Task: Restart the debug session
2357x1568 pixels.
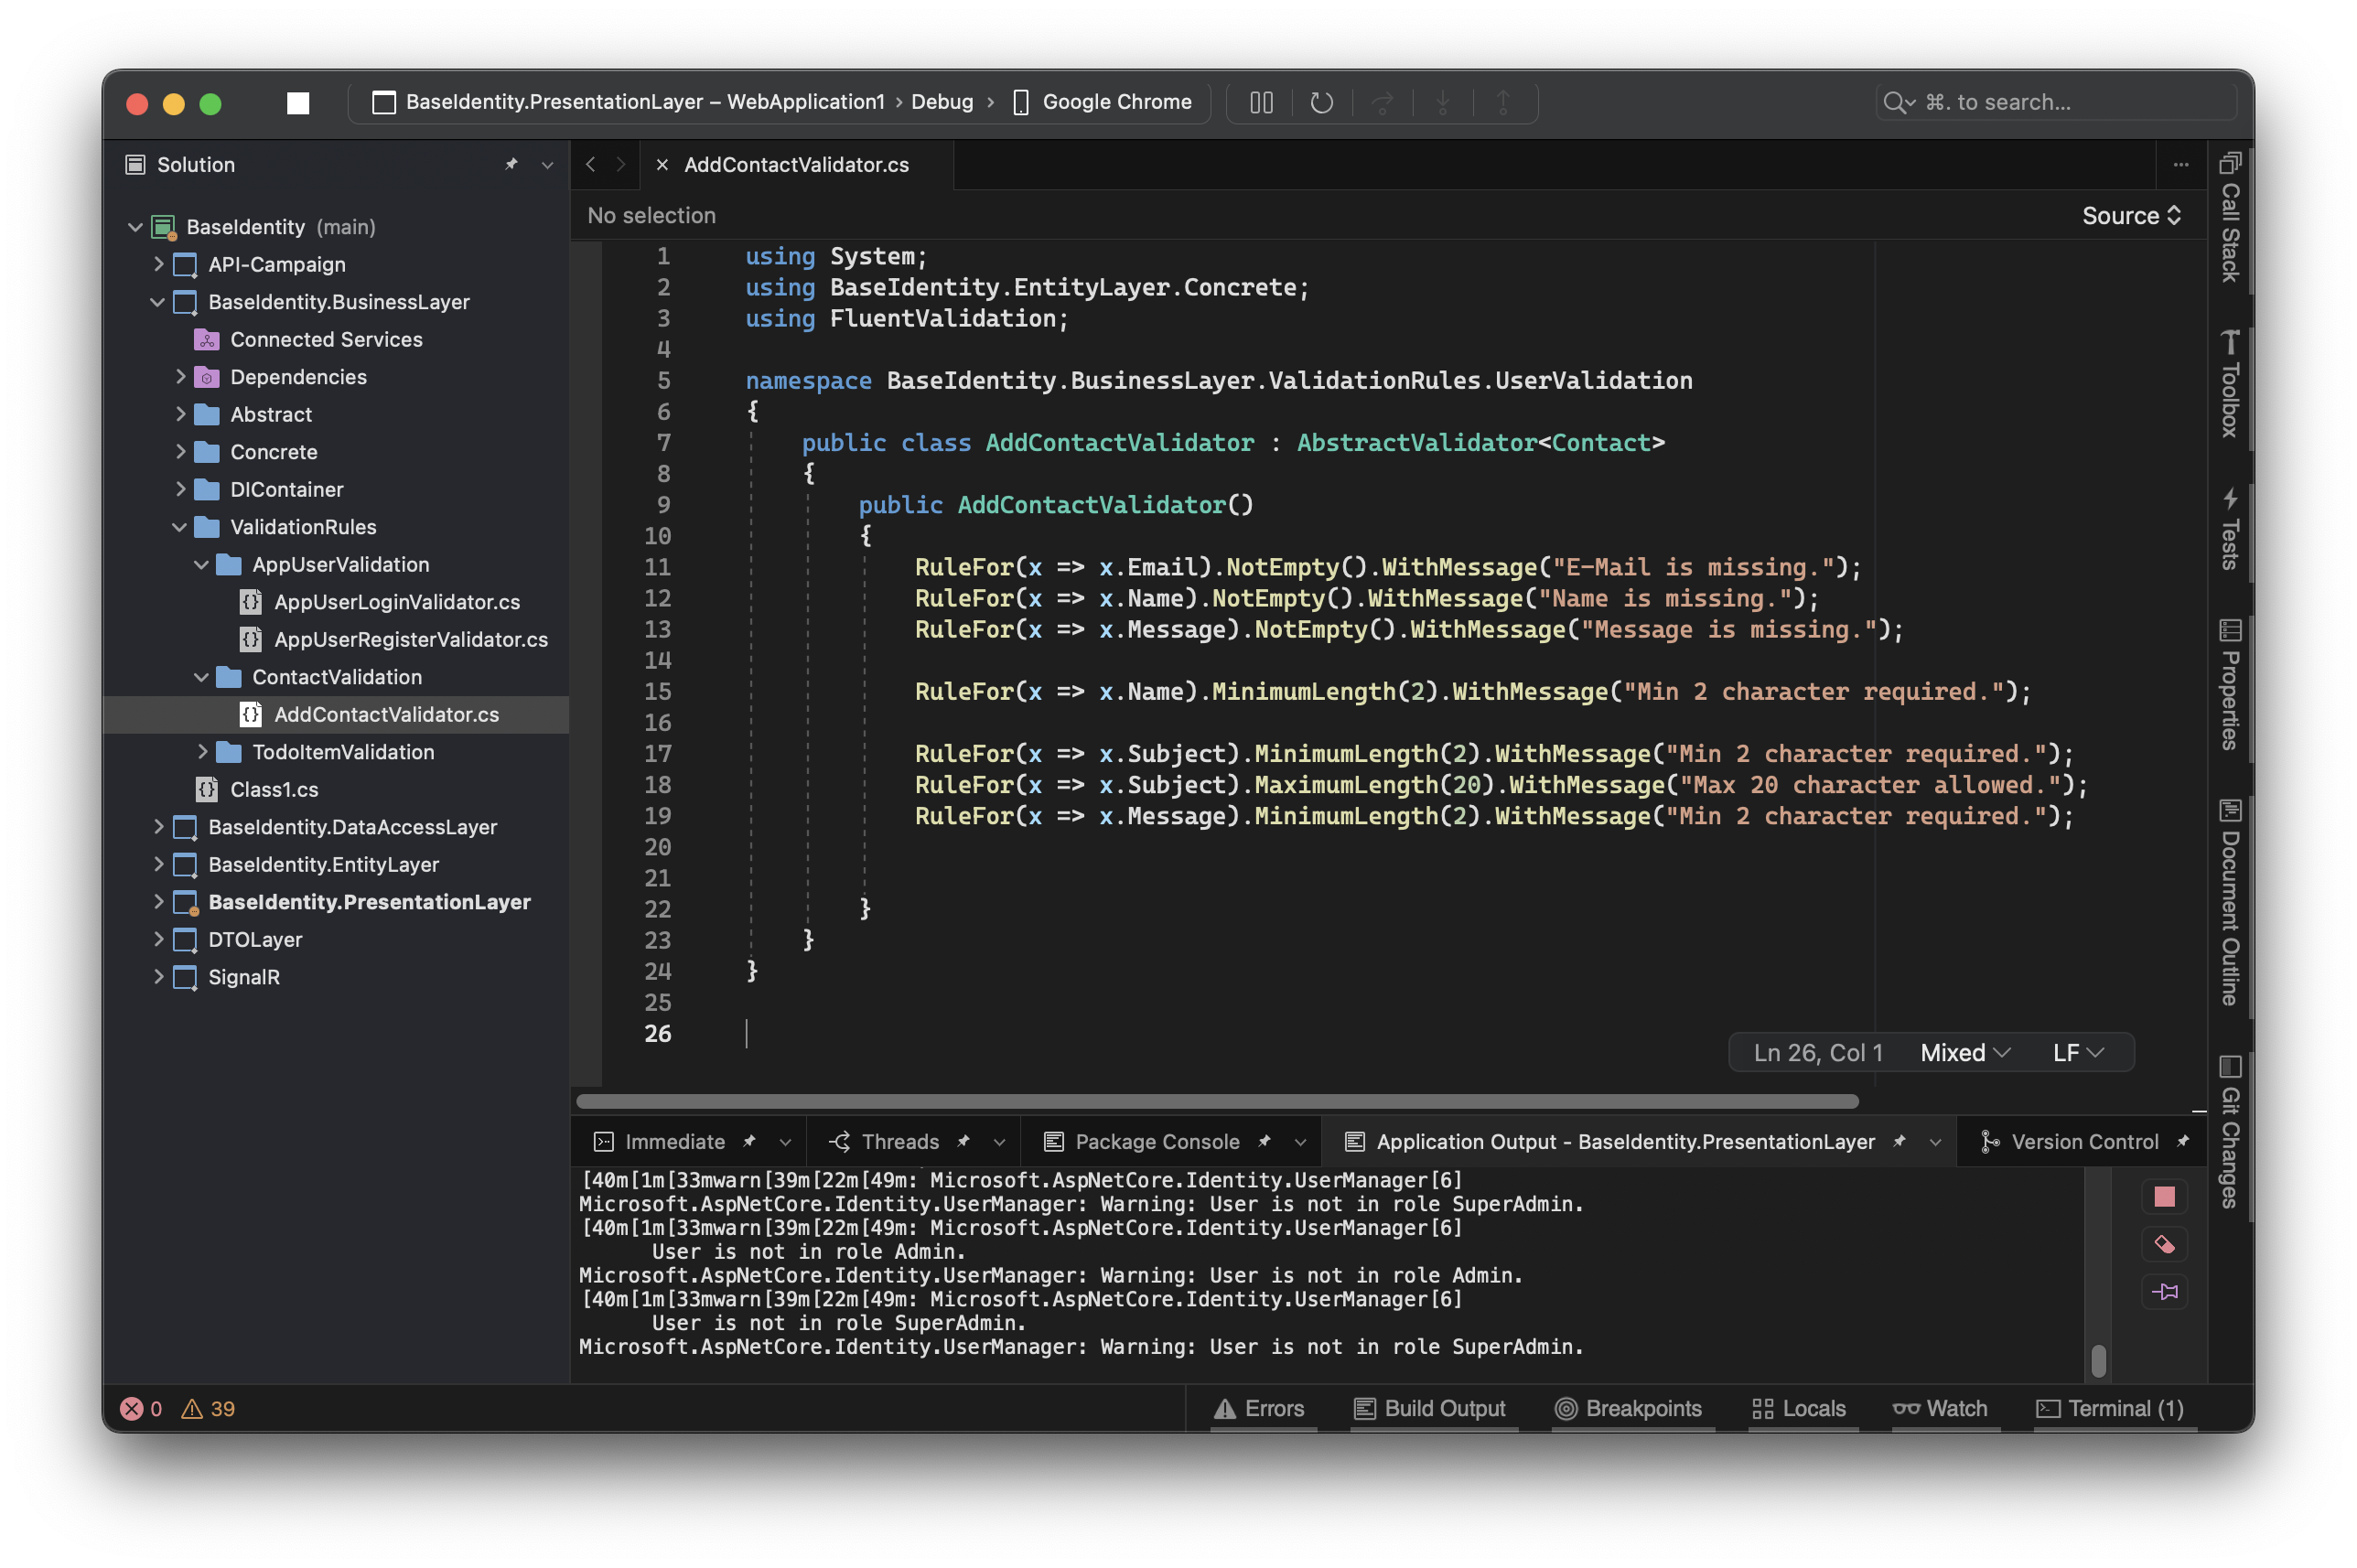Action: coord(1321,102)
